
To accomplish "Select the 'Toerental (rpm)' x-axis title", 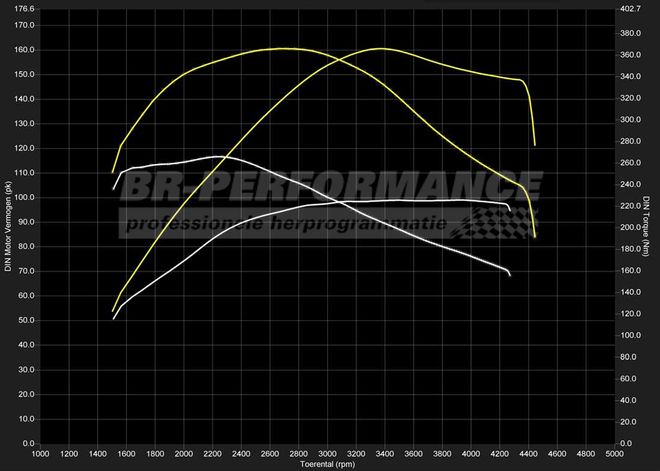I will coord(329,465).
